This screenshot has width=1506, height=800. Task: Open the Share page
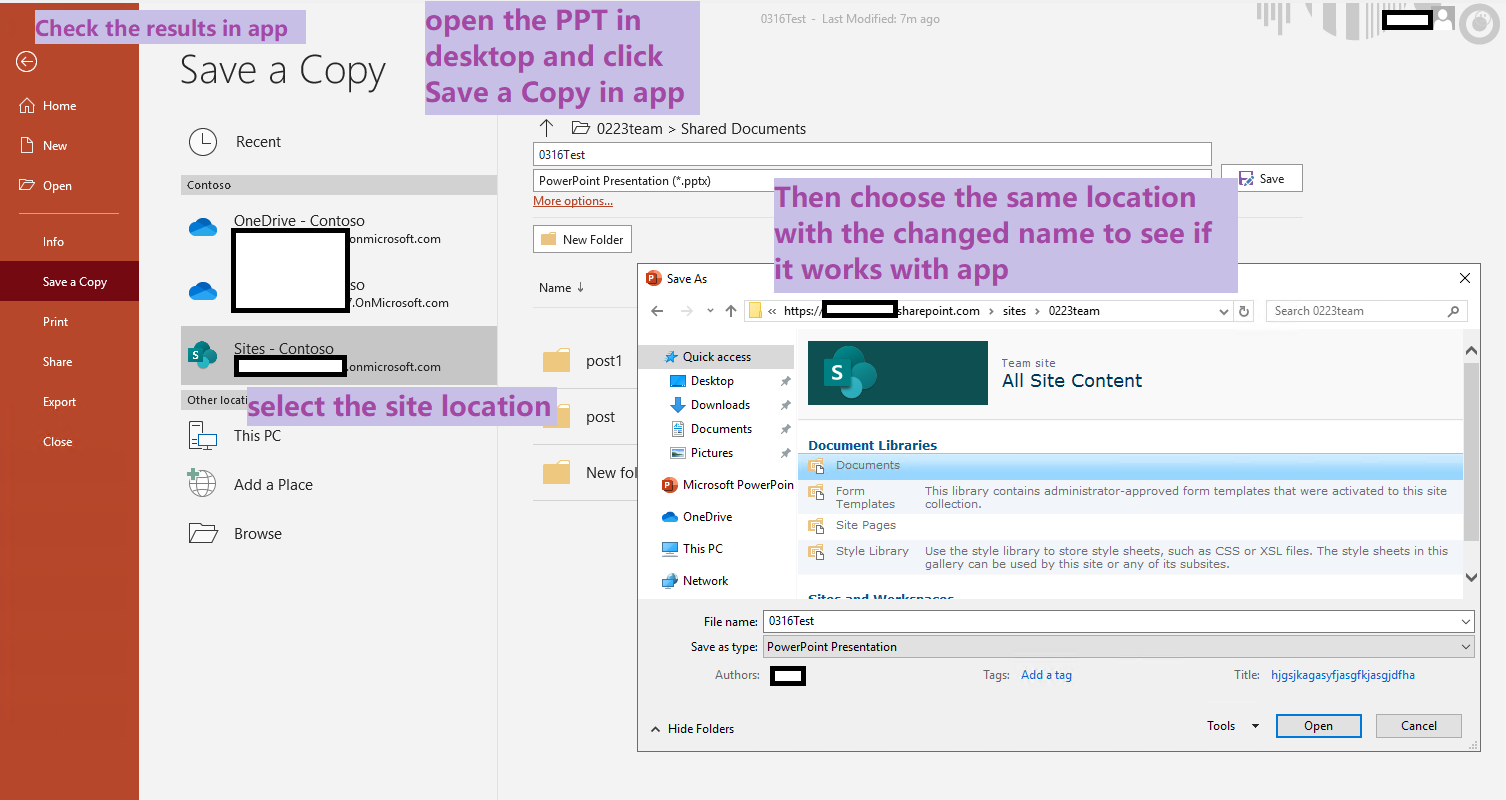(x=57, y=362)
